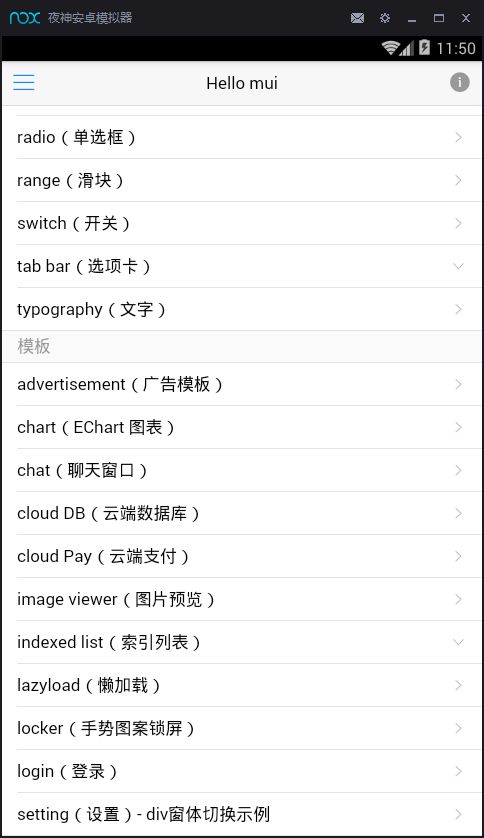This screenshot has height=838, width=484.
Task: Tap the 模板 section header
Action: pos(34,346)
